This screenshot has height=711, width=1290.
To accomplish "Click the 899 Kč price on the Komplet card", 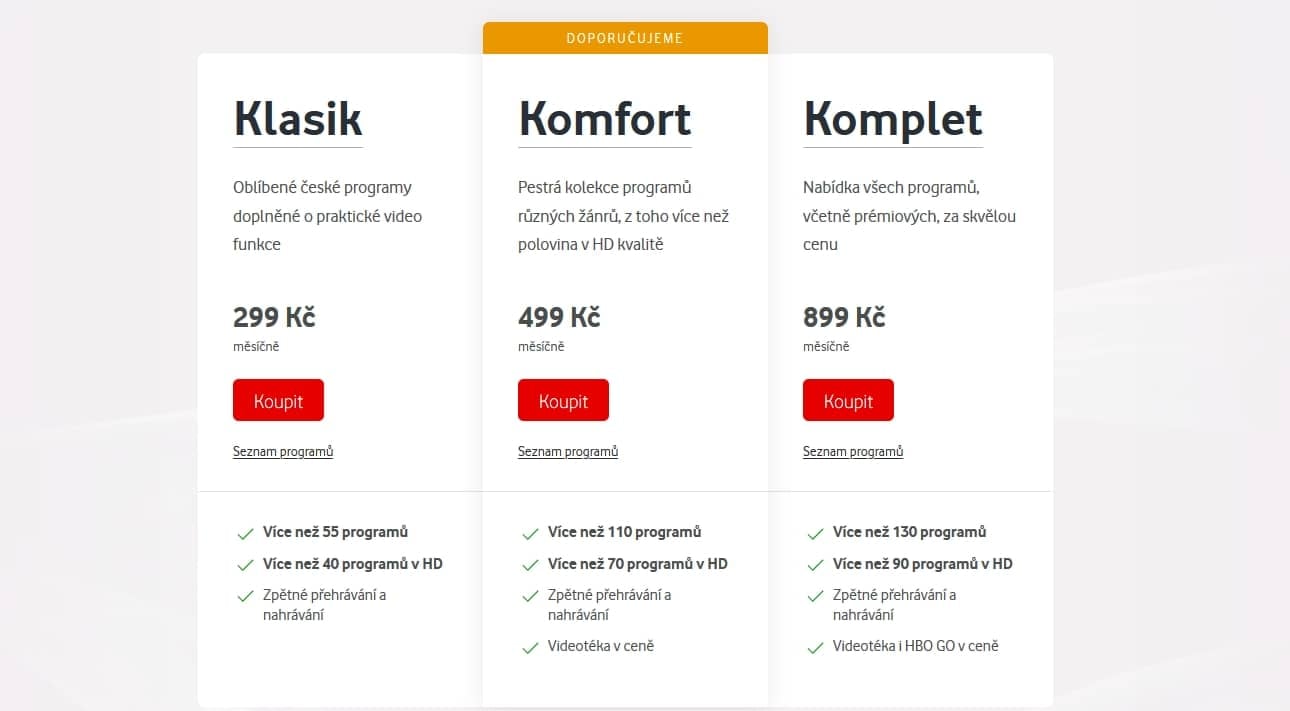I will coord(843,317).
